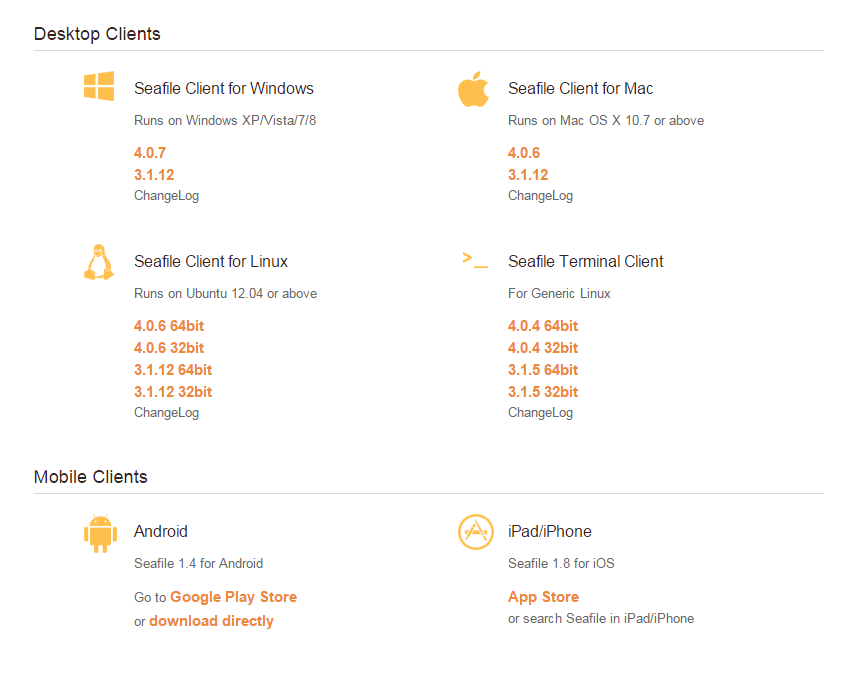Download Linux client 3.1.12 64bit
This screenshot has height=683, width=867.
pos(173,370)
